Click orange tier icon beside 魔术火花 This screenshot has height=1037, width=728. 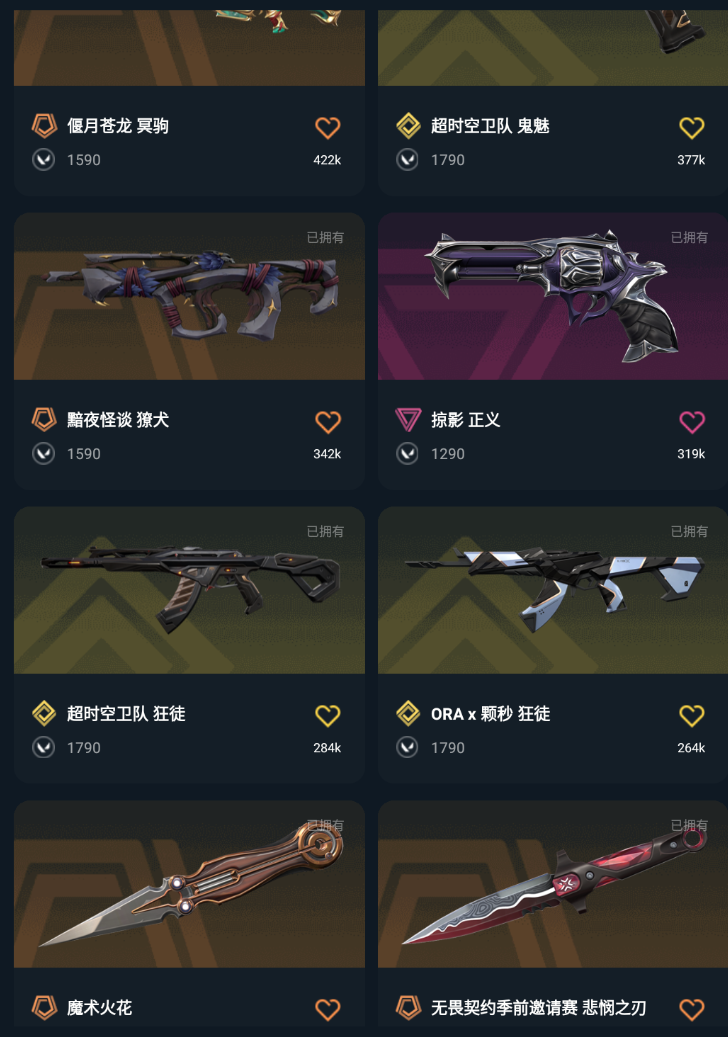click(44, 1007)
